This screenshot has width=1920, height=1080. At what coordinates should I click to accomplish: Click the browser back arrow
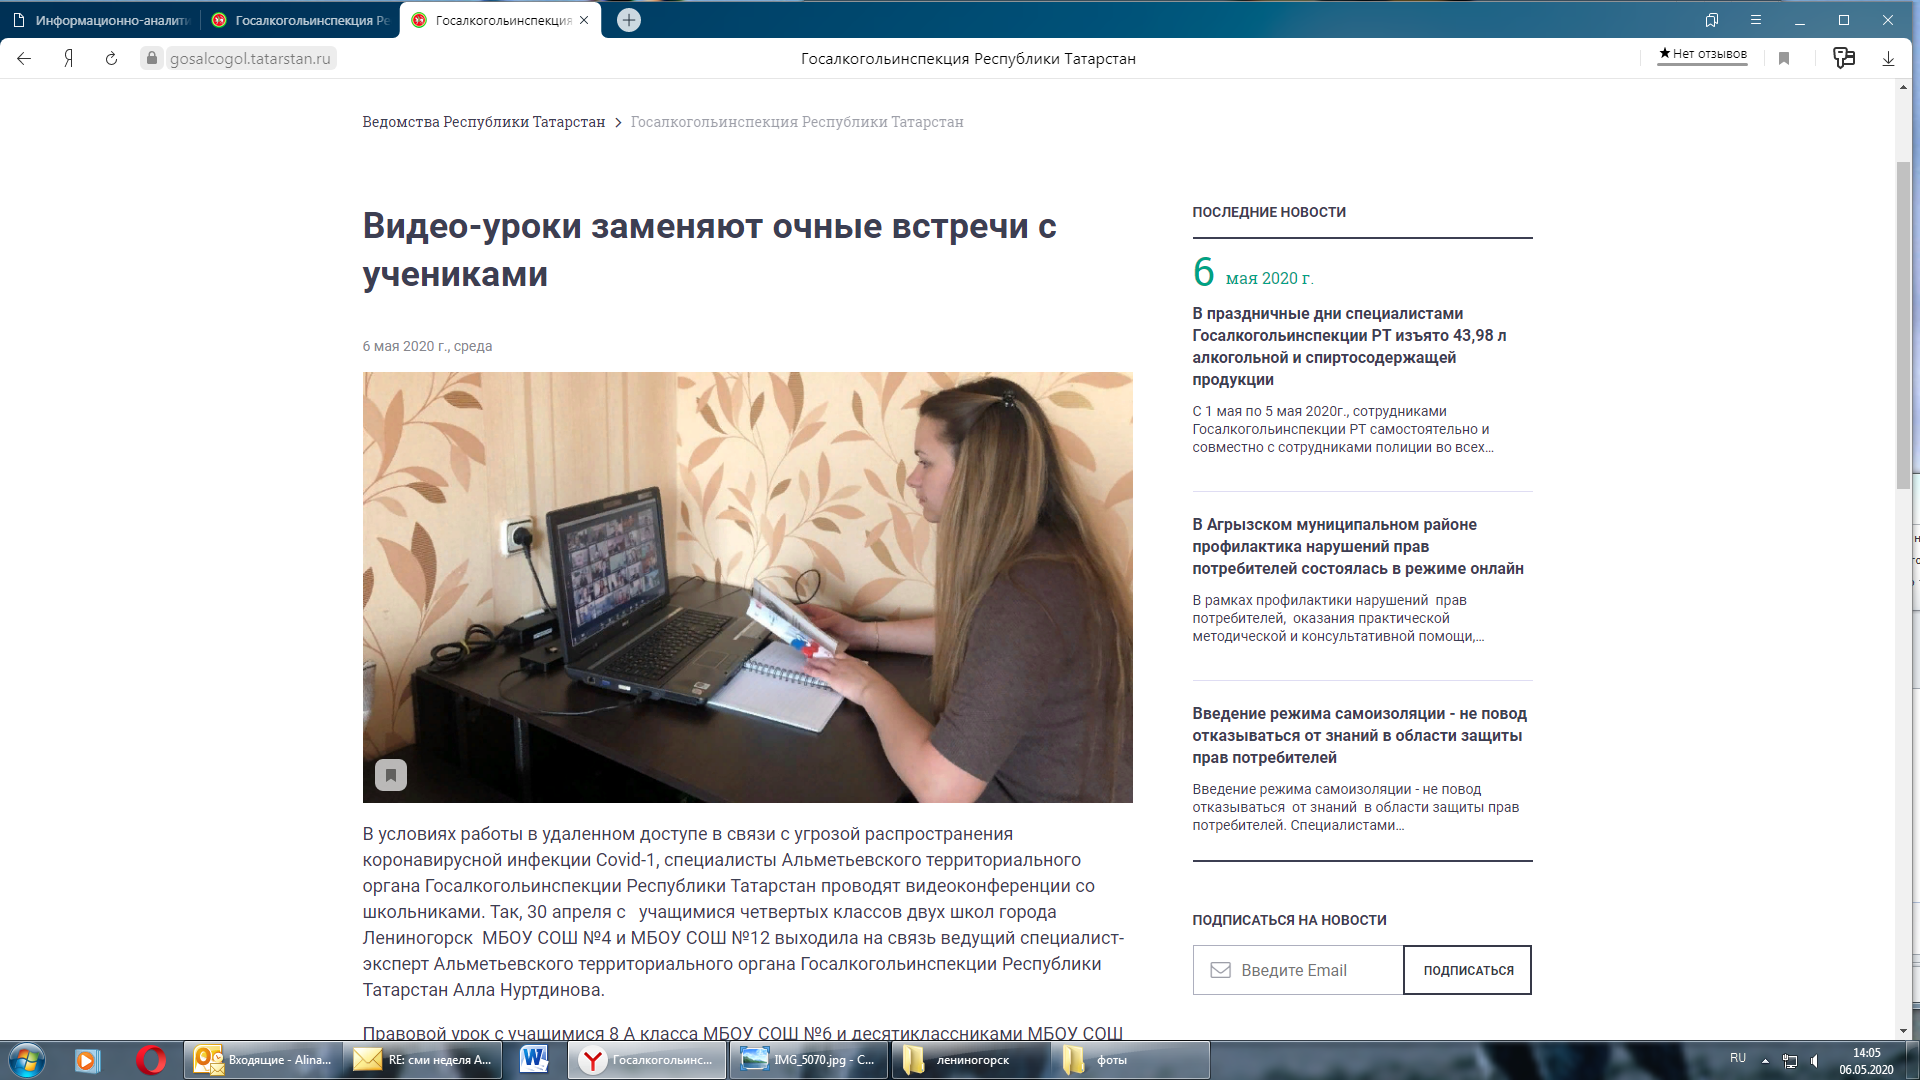(x=24, y=59)
